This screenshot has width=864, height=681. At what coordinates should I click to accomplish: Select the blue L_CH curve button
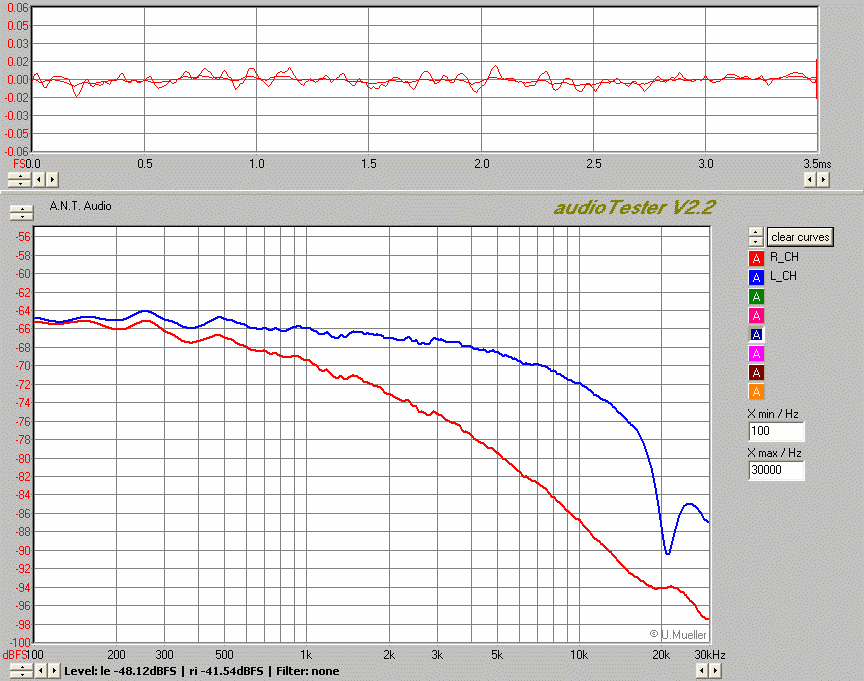[x=756, y=277]
